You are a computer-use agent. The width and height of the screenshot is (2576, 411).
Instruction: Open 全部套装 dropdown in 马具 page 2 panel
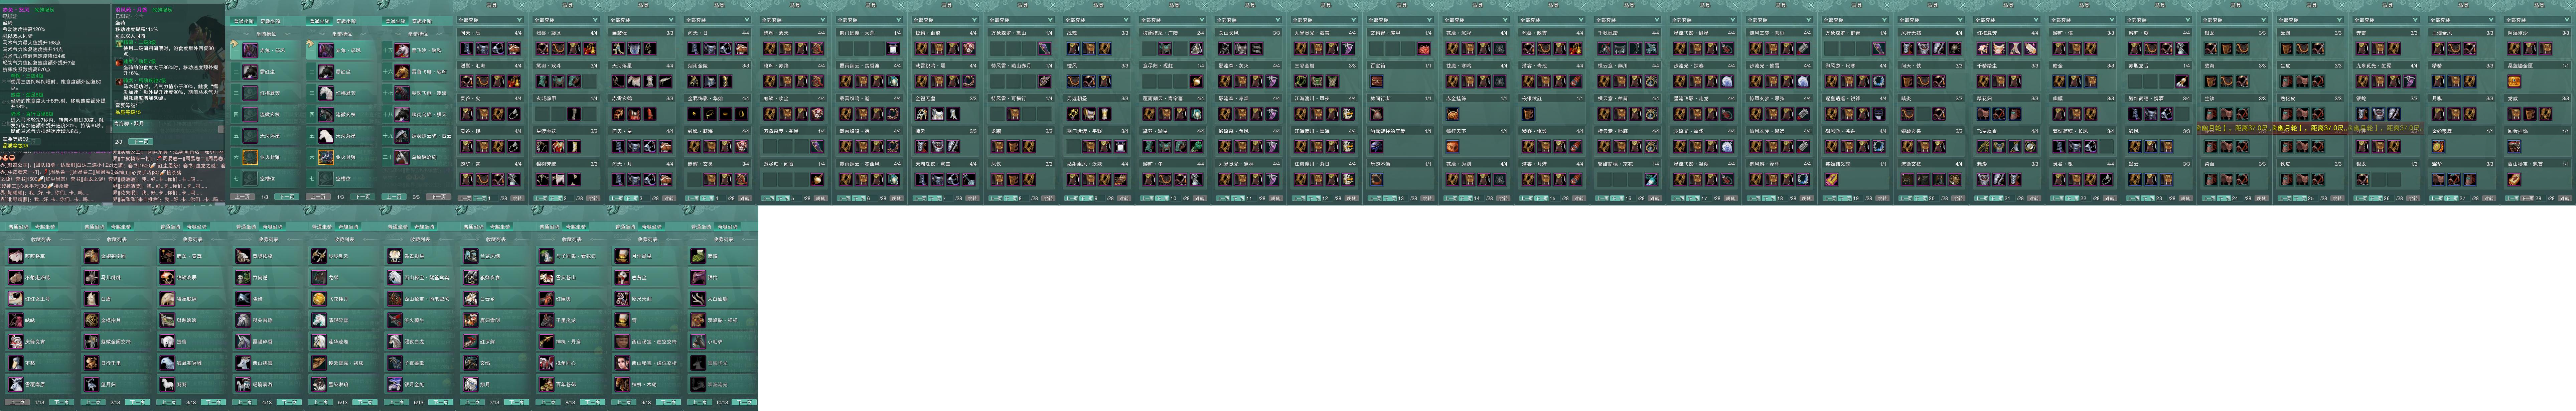[566, 20]
